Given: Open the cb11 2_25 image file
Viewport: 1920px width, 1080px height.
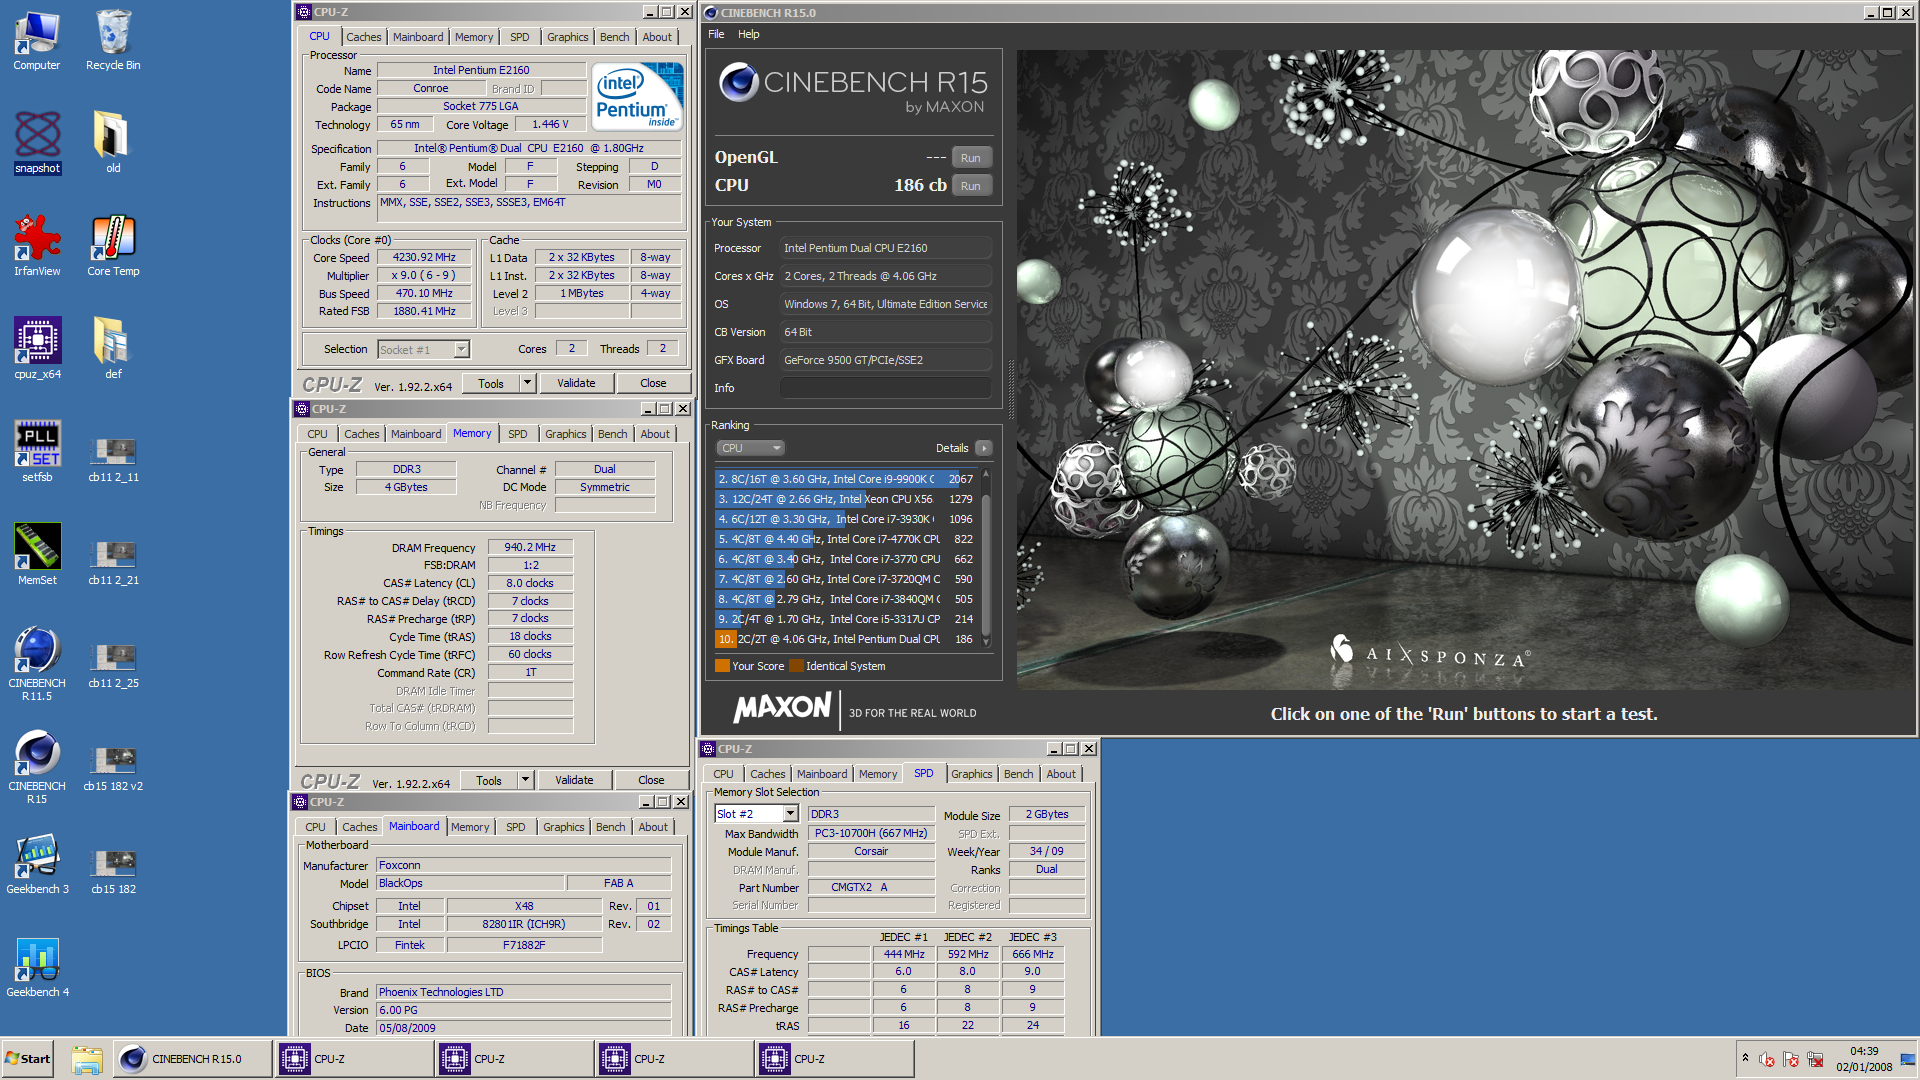Looking at the screenshot, I should click(113, 666).
